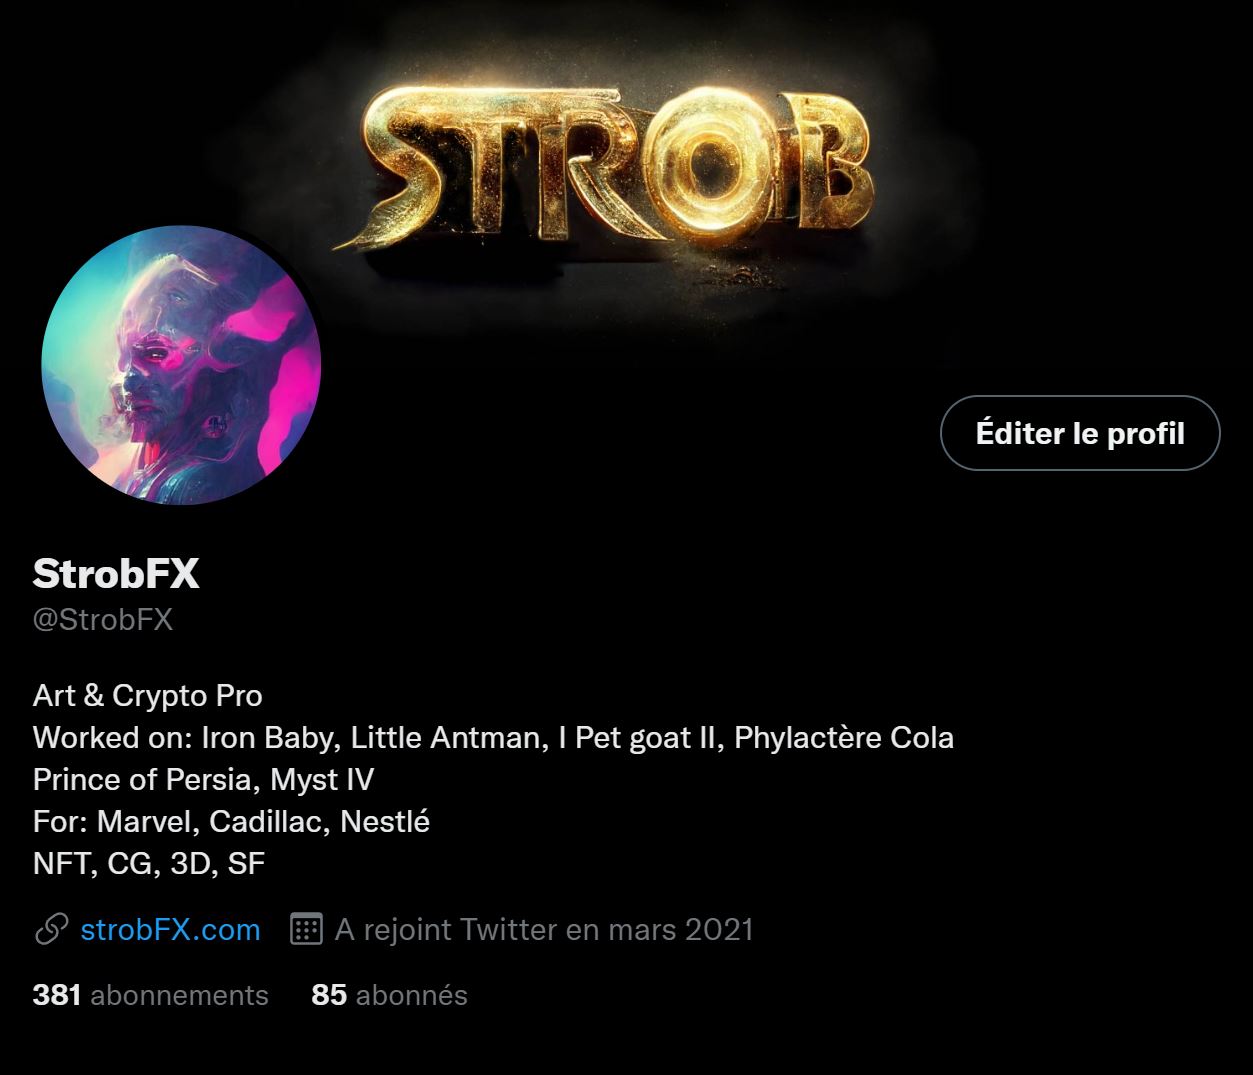1253x1075 pixels.
Task: Open the strobFX.com website link
Action: 170,929
